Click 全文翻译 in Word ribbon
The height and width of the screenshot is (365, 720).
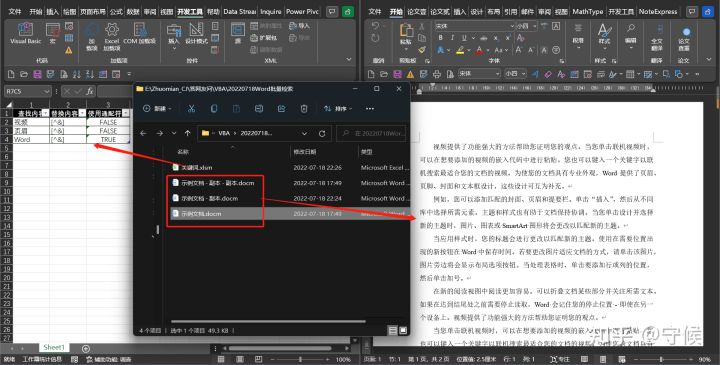(657, 39)
